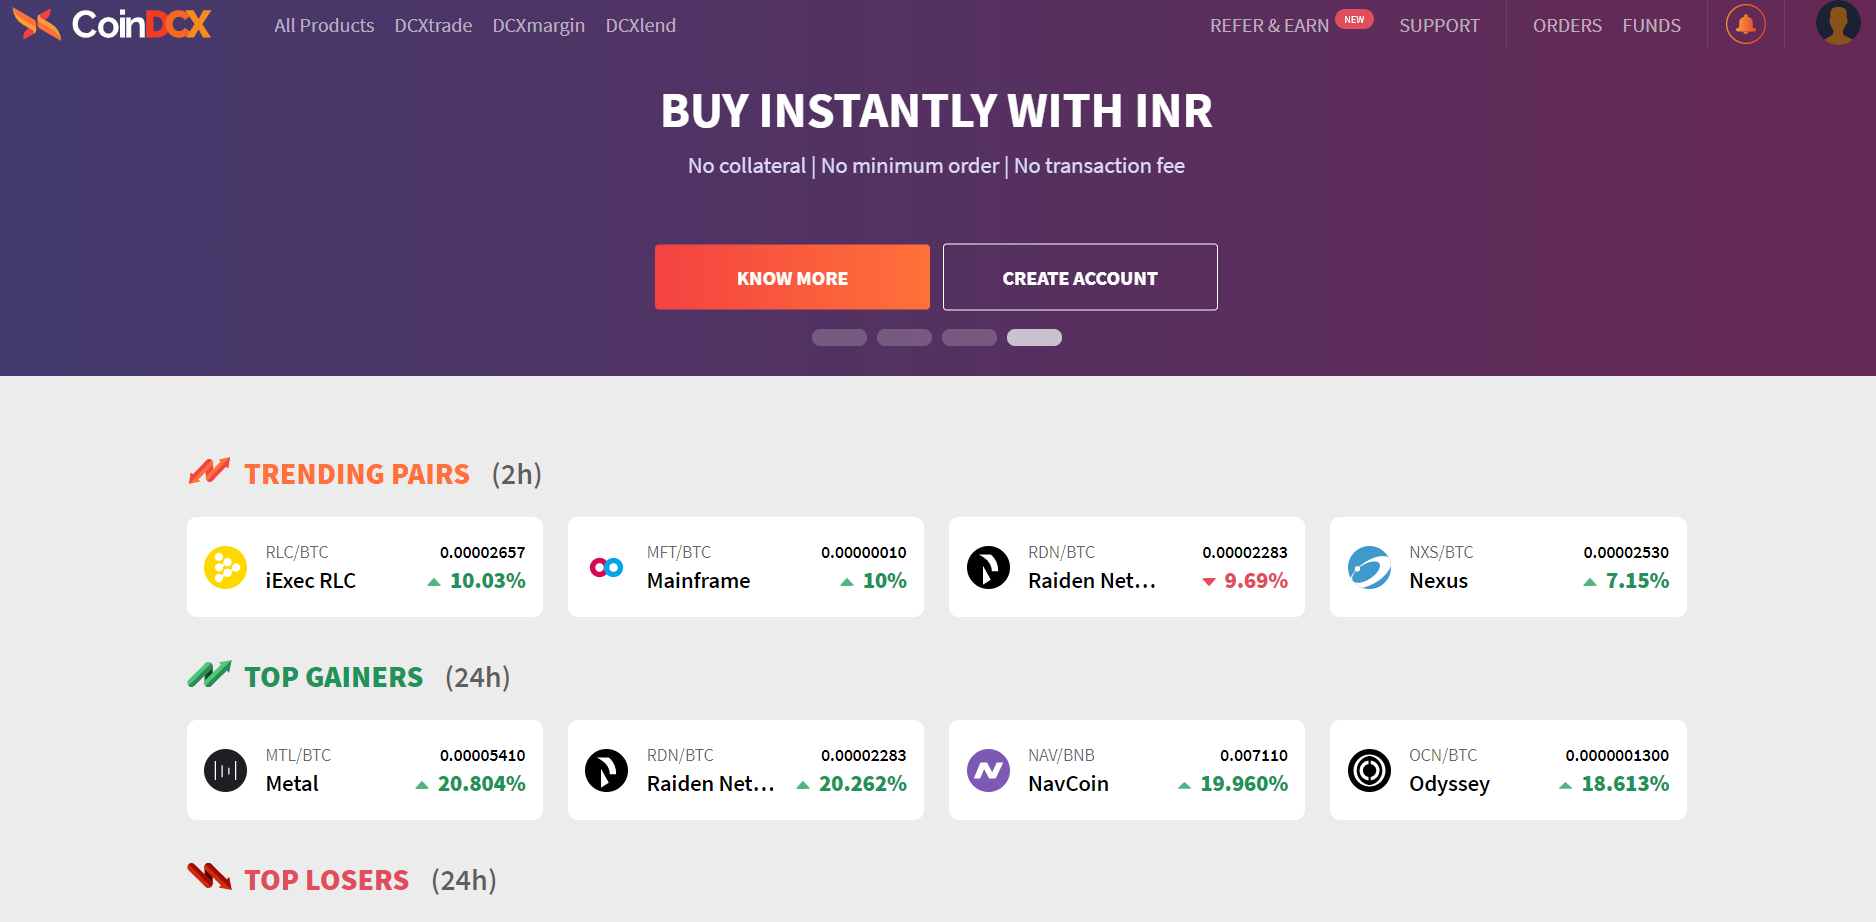Click the NavCoin coin icon
The image size is (1876, 922).
[x=988, y=771]
